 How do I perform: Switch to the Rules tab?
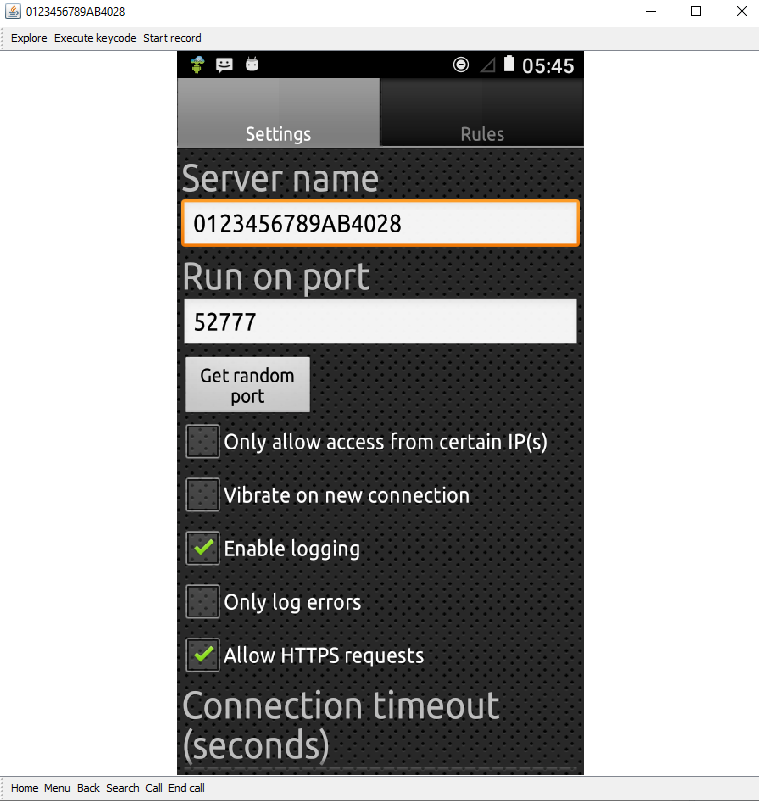482,112
